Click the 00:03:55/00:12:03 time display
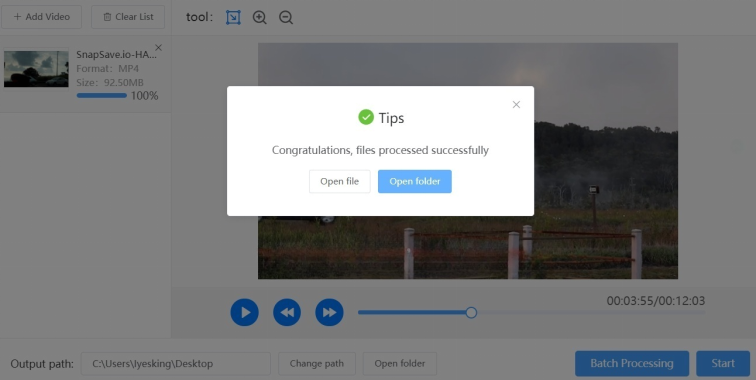This screenshot has width=756, height=380. [x=656, y=301]
